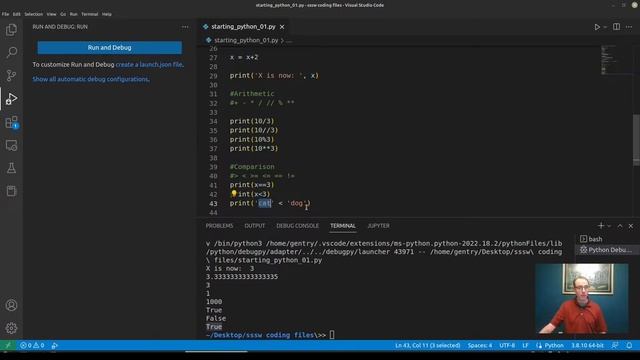Open the Terminal menu
640x360 pixels.
click(89, 14)
